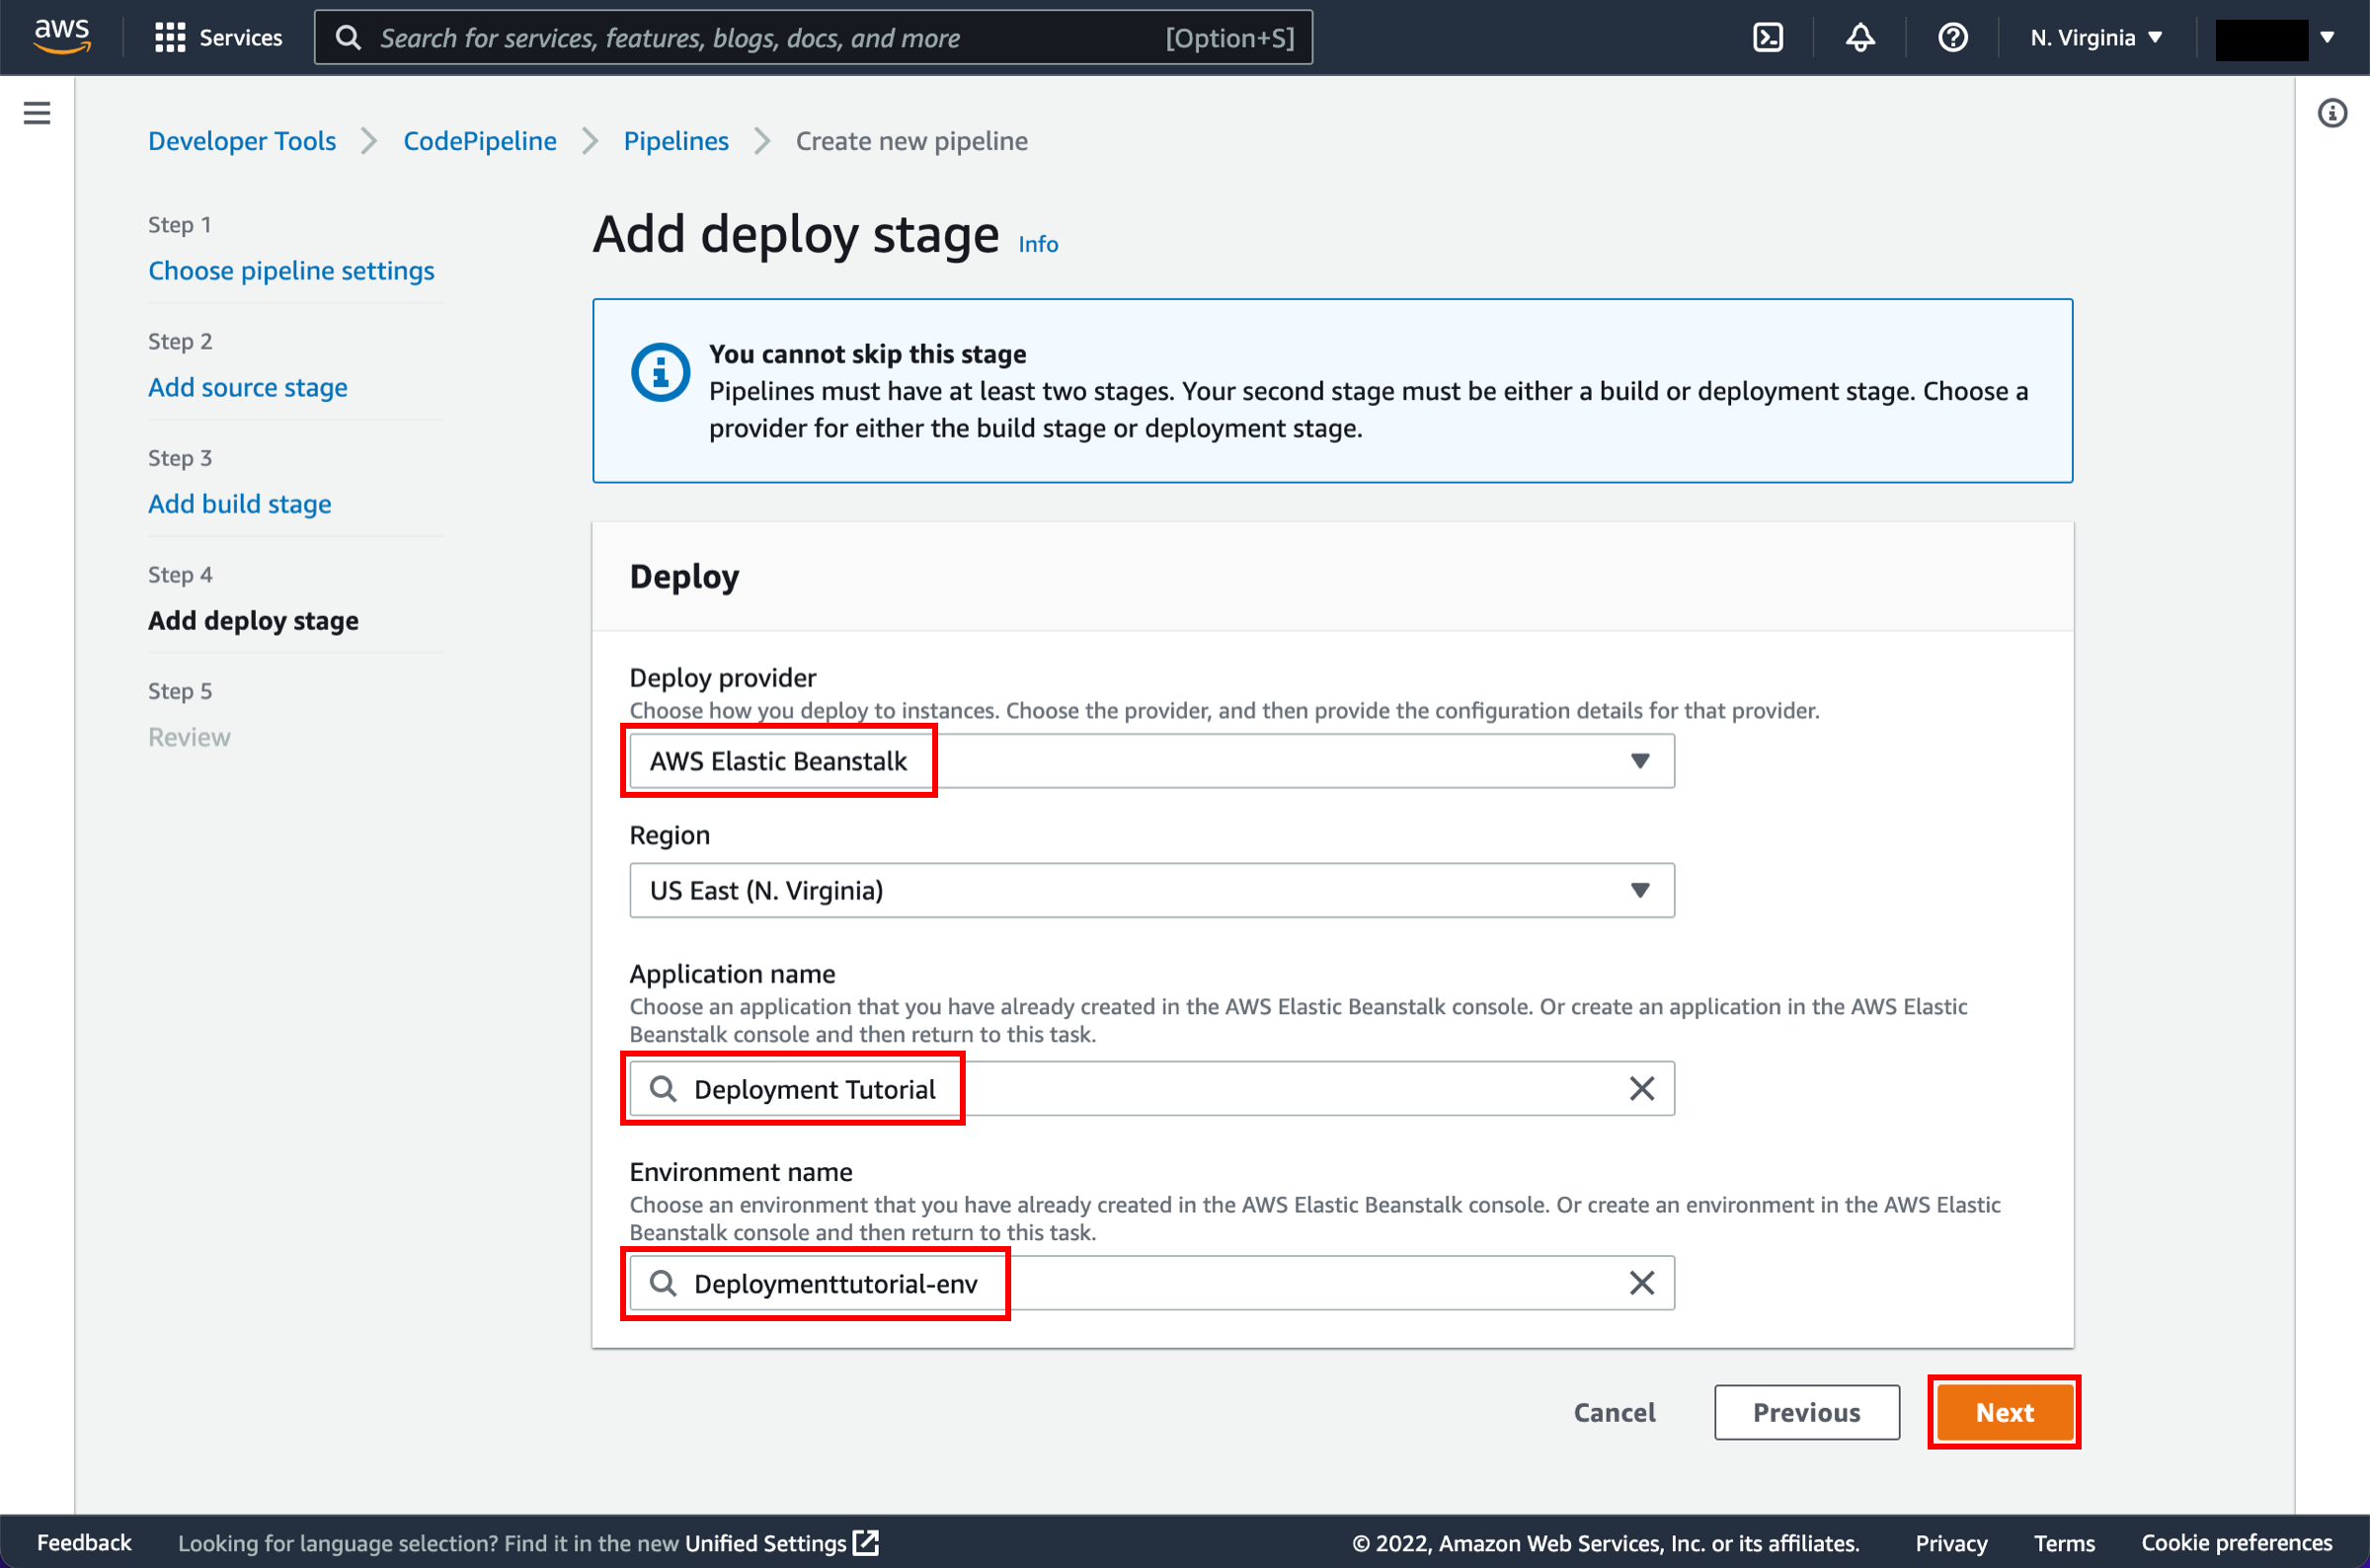Click the search magnifier in top bar
Screen dimensions: 2370x1568
348,38
